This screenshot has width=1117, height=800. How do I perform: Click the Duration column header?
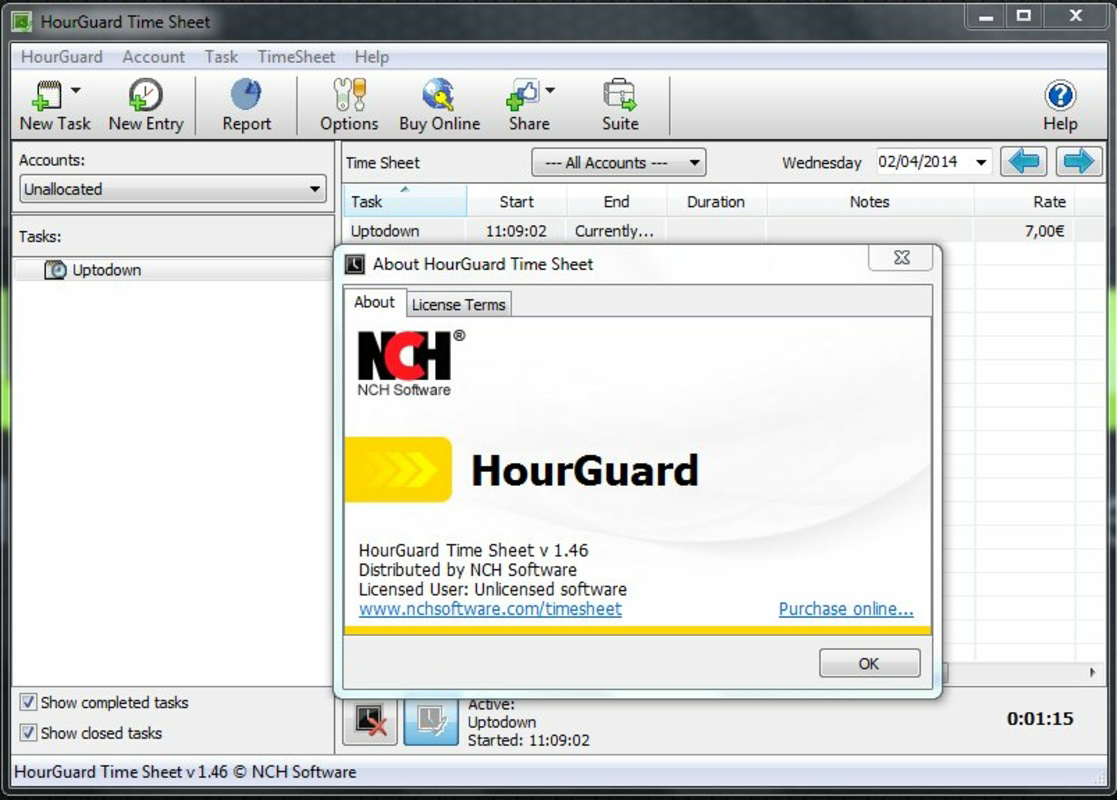click(x=716, y=202)
